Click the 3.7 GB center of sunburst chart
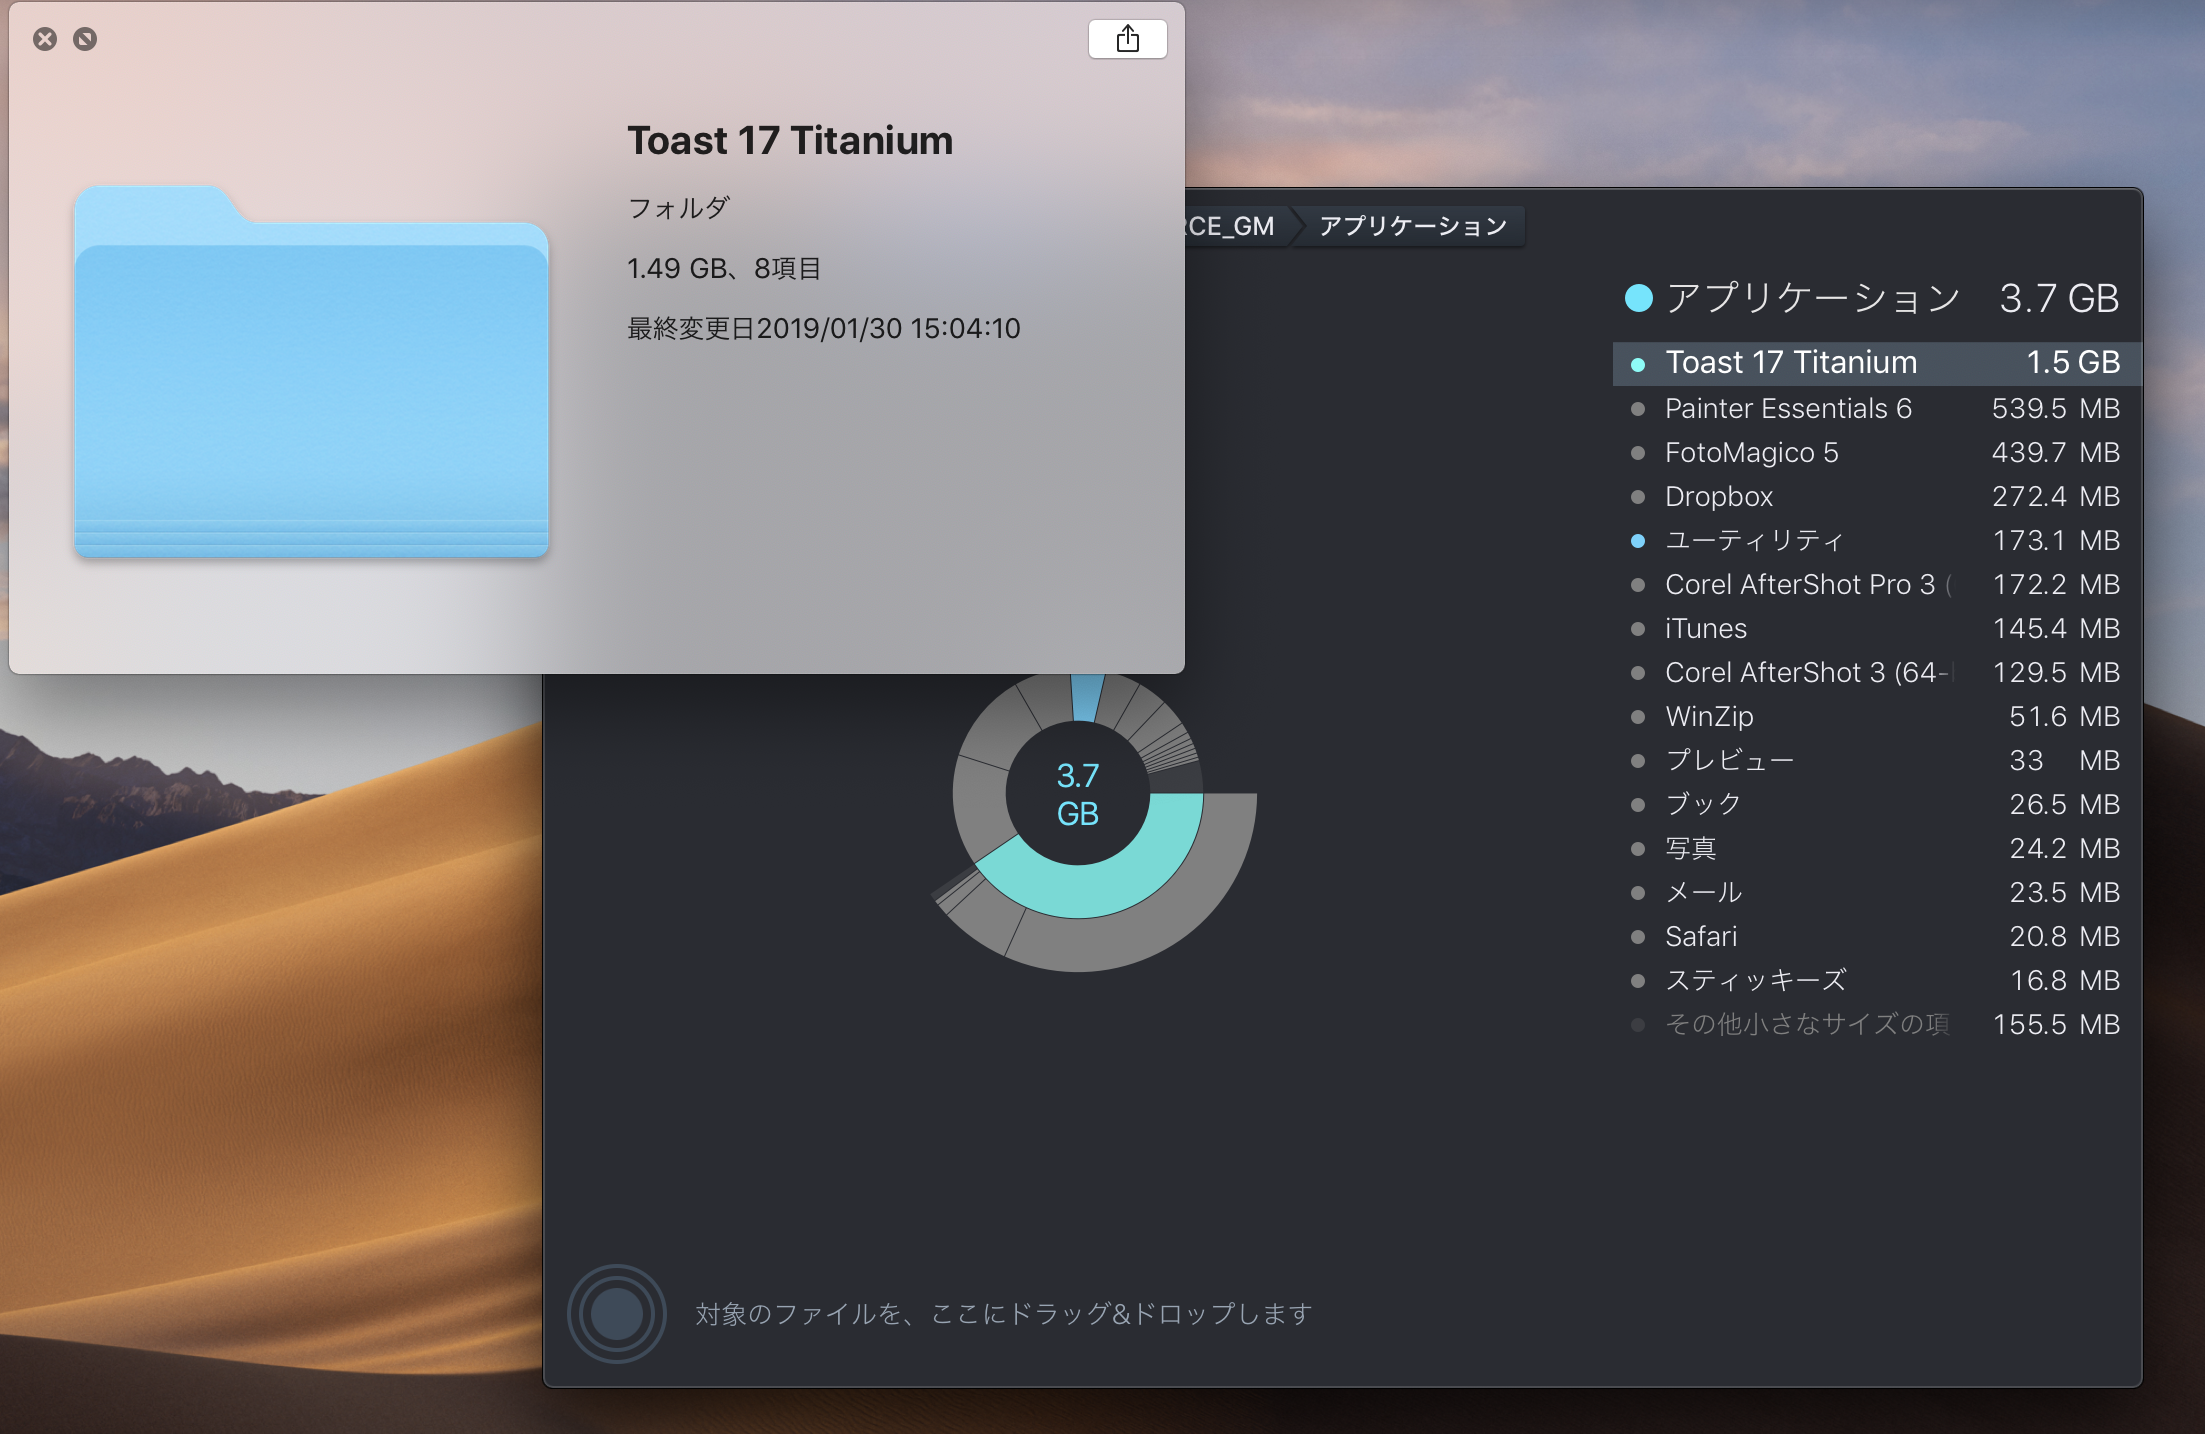2205x1434 pixels. (1077, 794)
